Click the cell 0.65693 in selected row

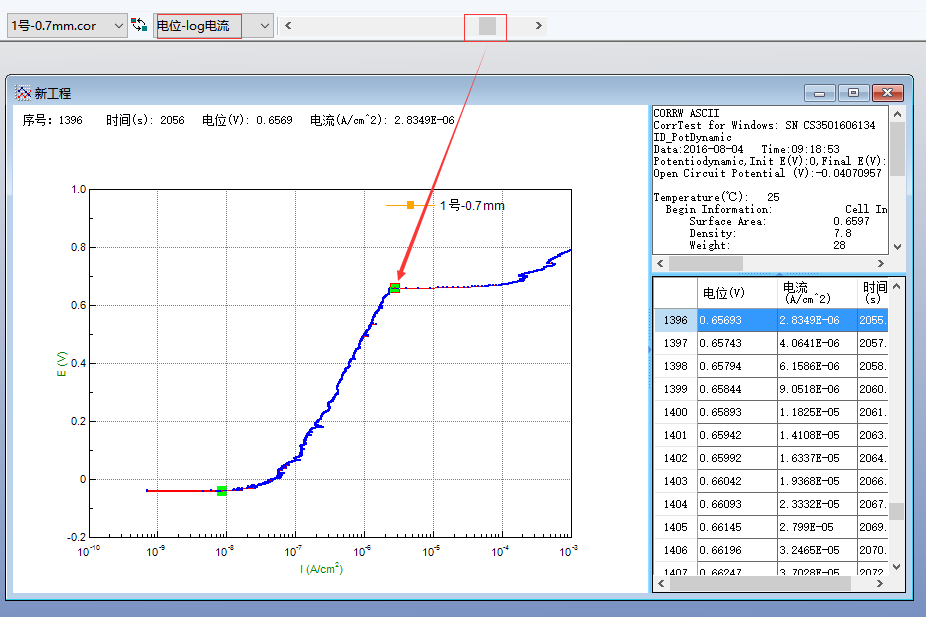click(x=737, y=320)
